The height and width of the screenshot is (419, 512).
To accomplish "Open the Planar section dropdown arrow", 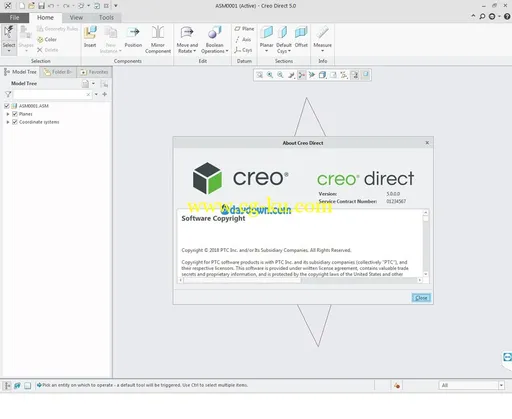I will 267,51.
